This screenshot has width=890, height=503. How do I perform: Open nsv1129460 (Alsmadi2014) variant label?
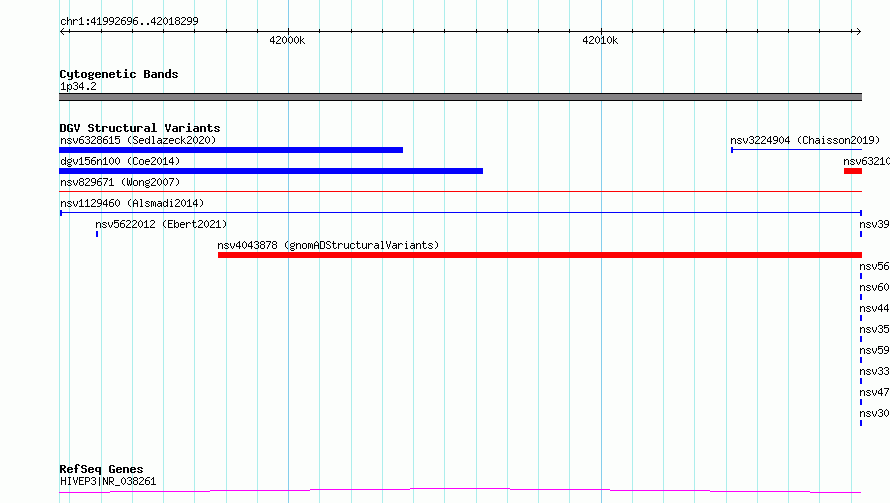[132, 203]
